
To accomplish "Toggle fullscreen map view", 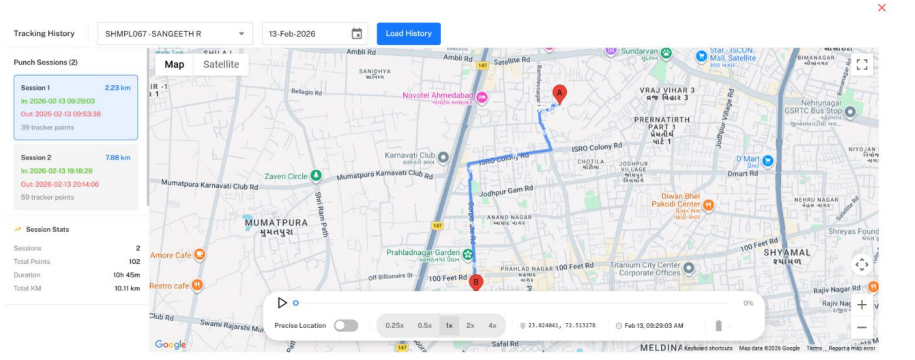I will point(862,65).
